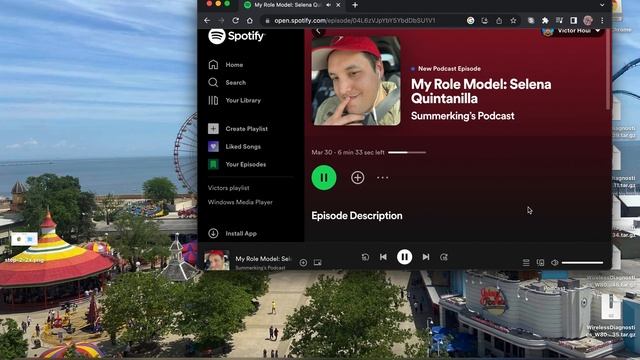640x360 pixels.
Task: Open the play queue icon
Action: [x=526, y=262]
